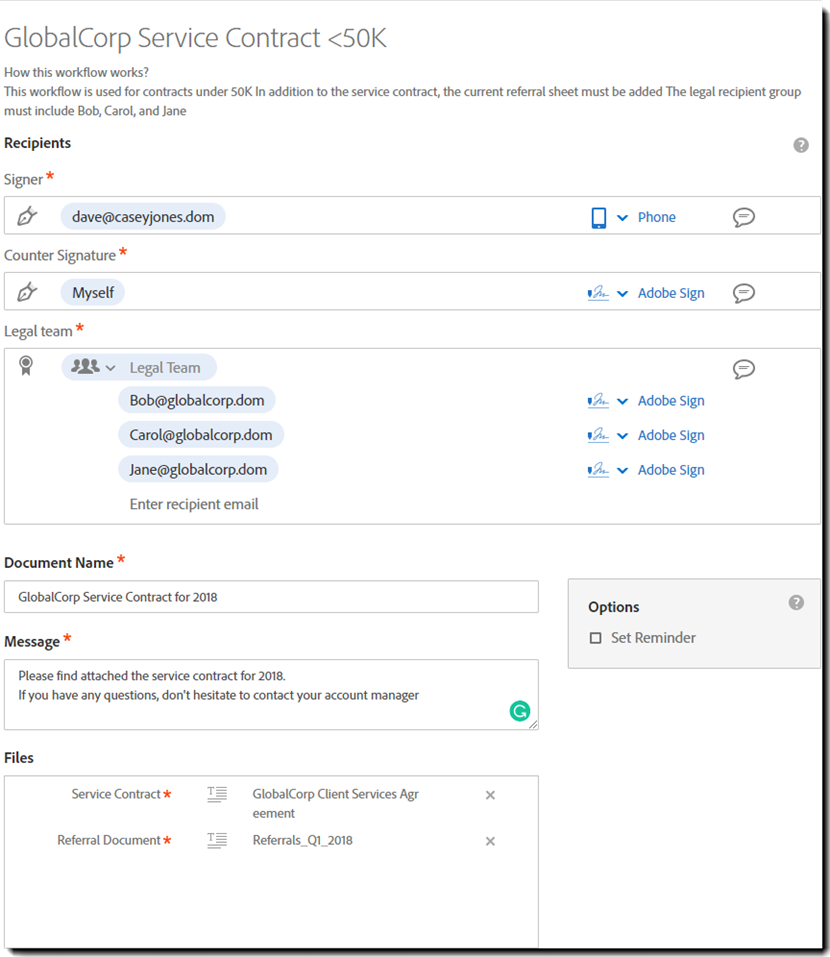This screenshot has height=957, width=830.
Task: Click inside the Document Name field
Action: tap(270, 598)
